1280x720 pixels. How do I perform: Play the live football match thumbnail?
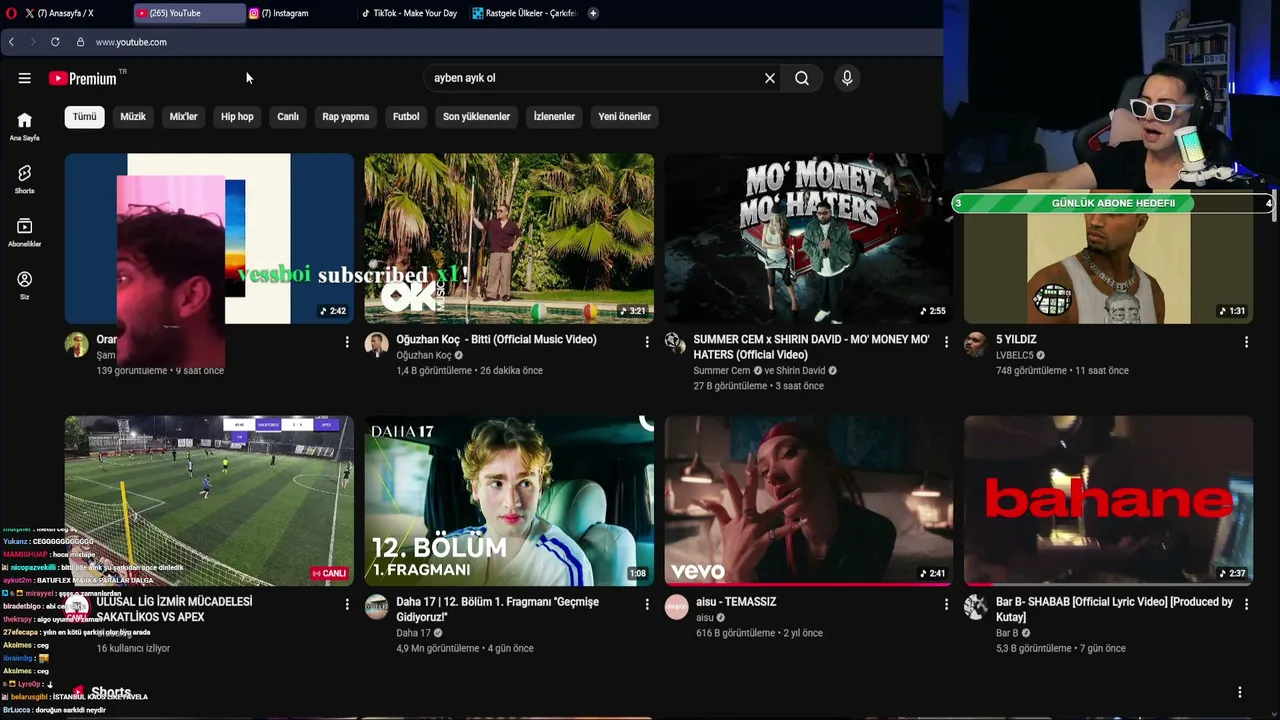209,501
